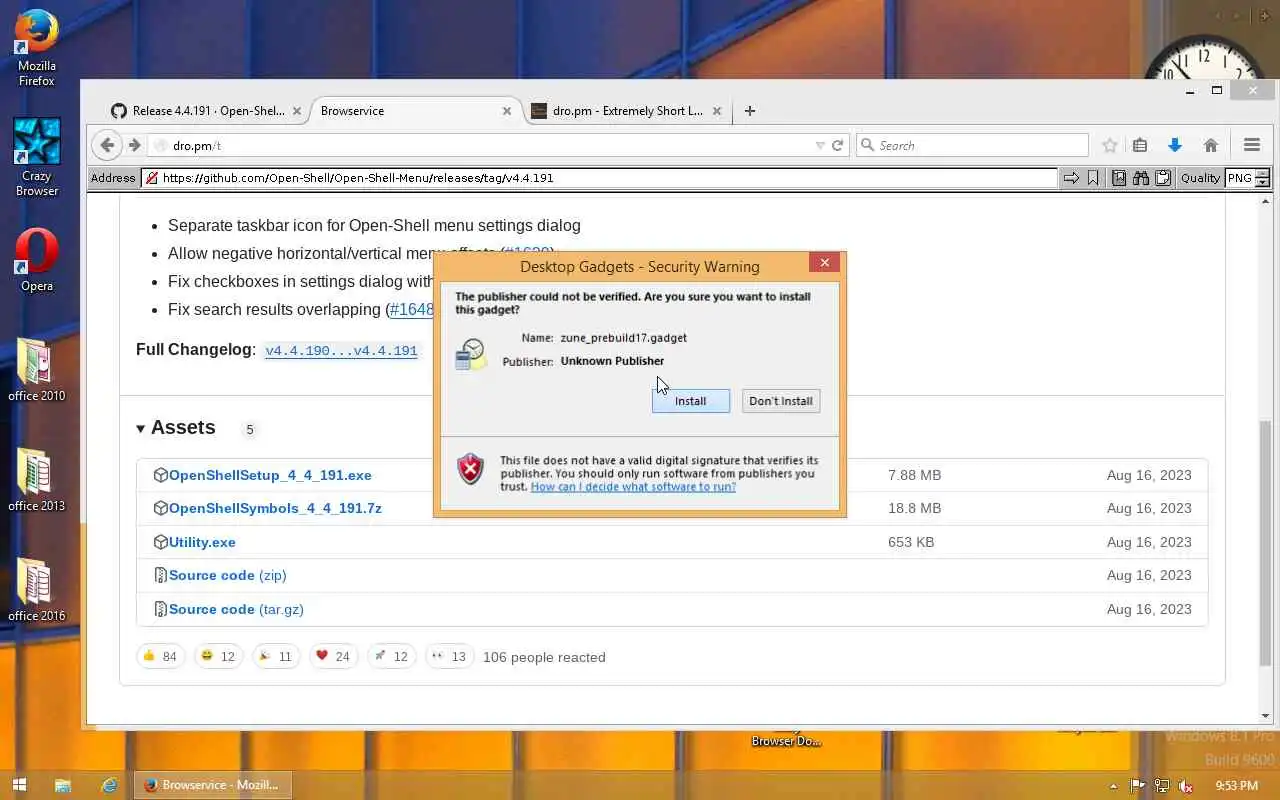
Task: Open Mozilla Firefox desktop shortcut
Action: pyautogui.click(x=37, y=48)
